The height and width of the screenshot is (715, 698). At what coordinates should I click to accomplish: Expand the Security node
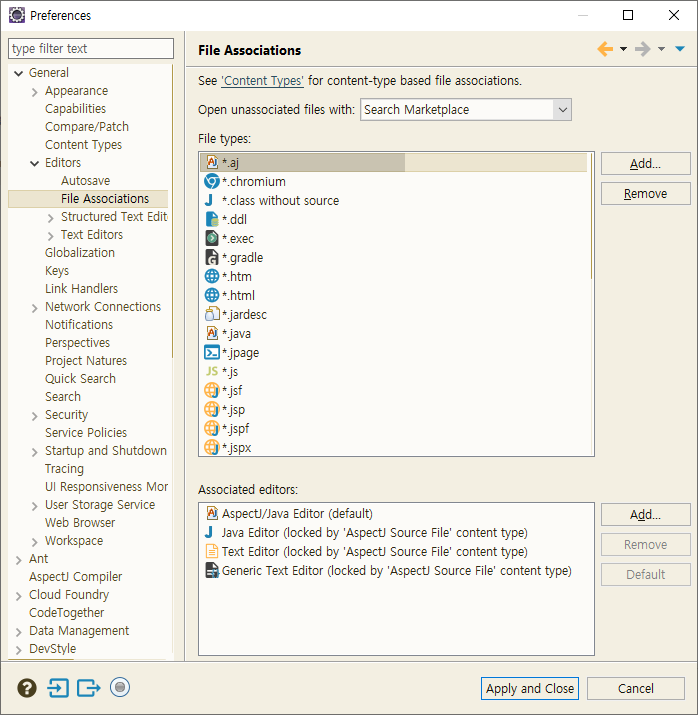[x=35, y=416]
